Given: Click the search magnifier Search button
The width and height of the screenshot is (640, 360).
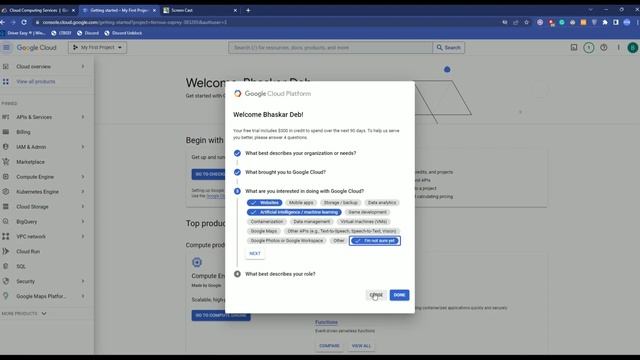Looking at the screenshot, I should [x=449, y=48].
